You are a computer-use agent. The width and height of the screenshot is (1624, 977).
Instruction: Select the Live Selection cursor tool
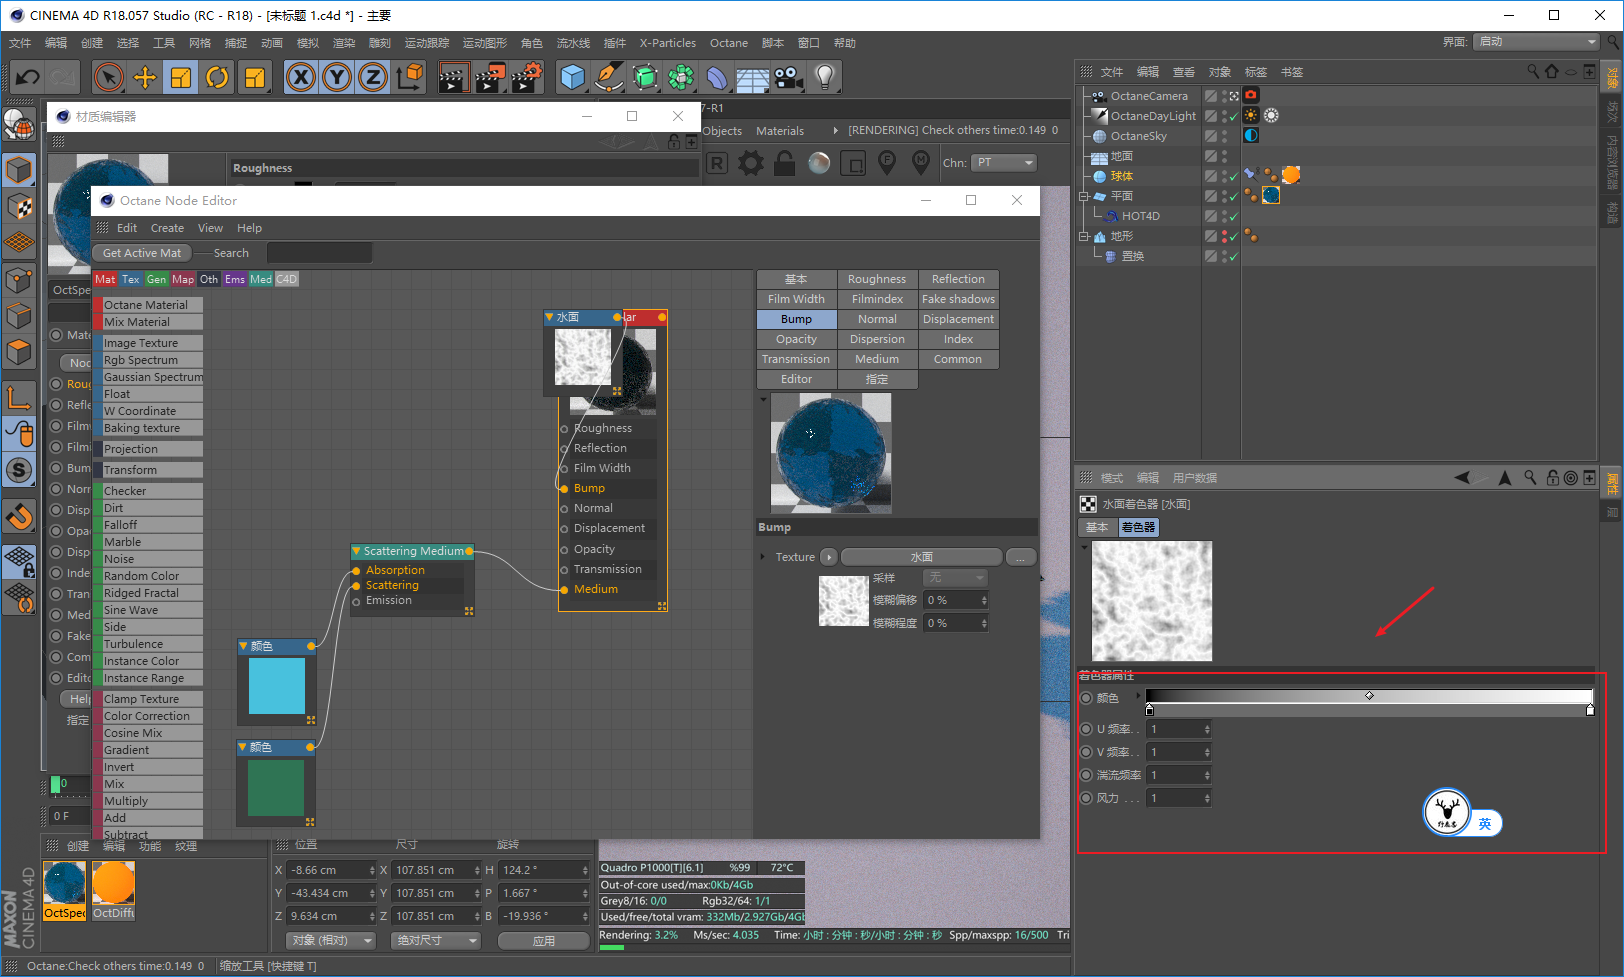pos(109,77)
